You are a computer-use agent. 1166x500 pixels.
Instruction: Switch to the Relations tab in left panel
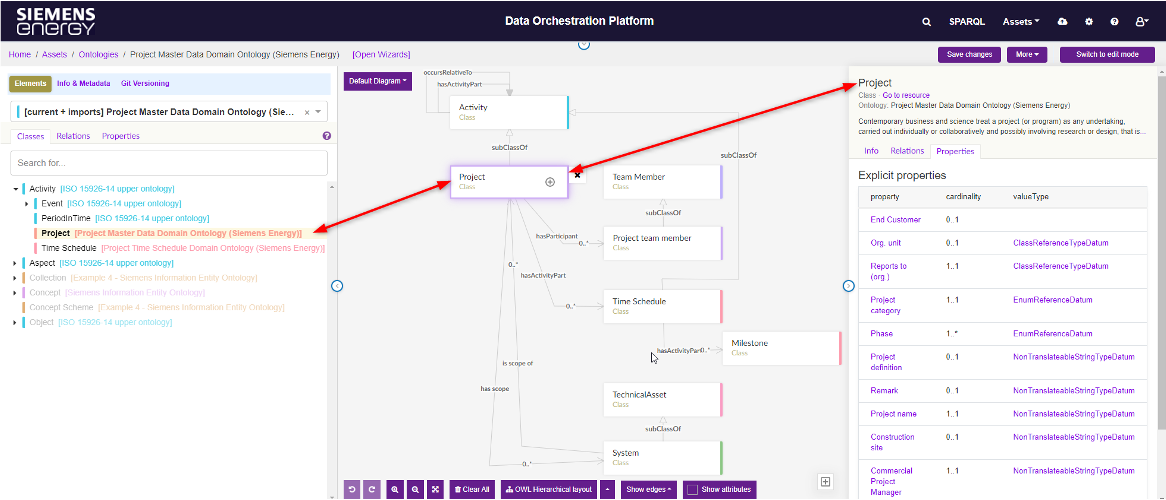tap(73, 136)
